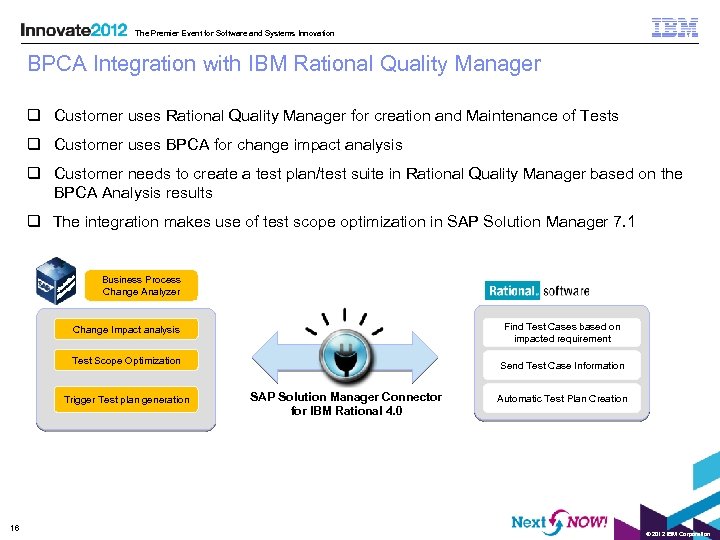
Task: Click 'SAP Solution Manager Connector for IBM Rational 4.0' caption
Action: click(x=346, y=404)
